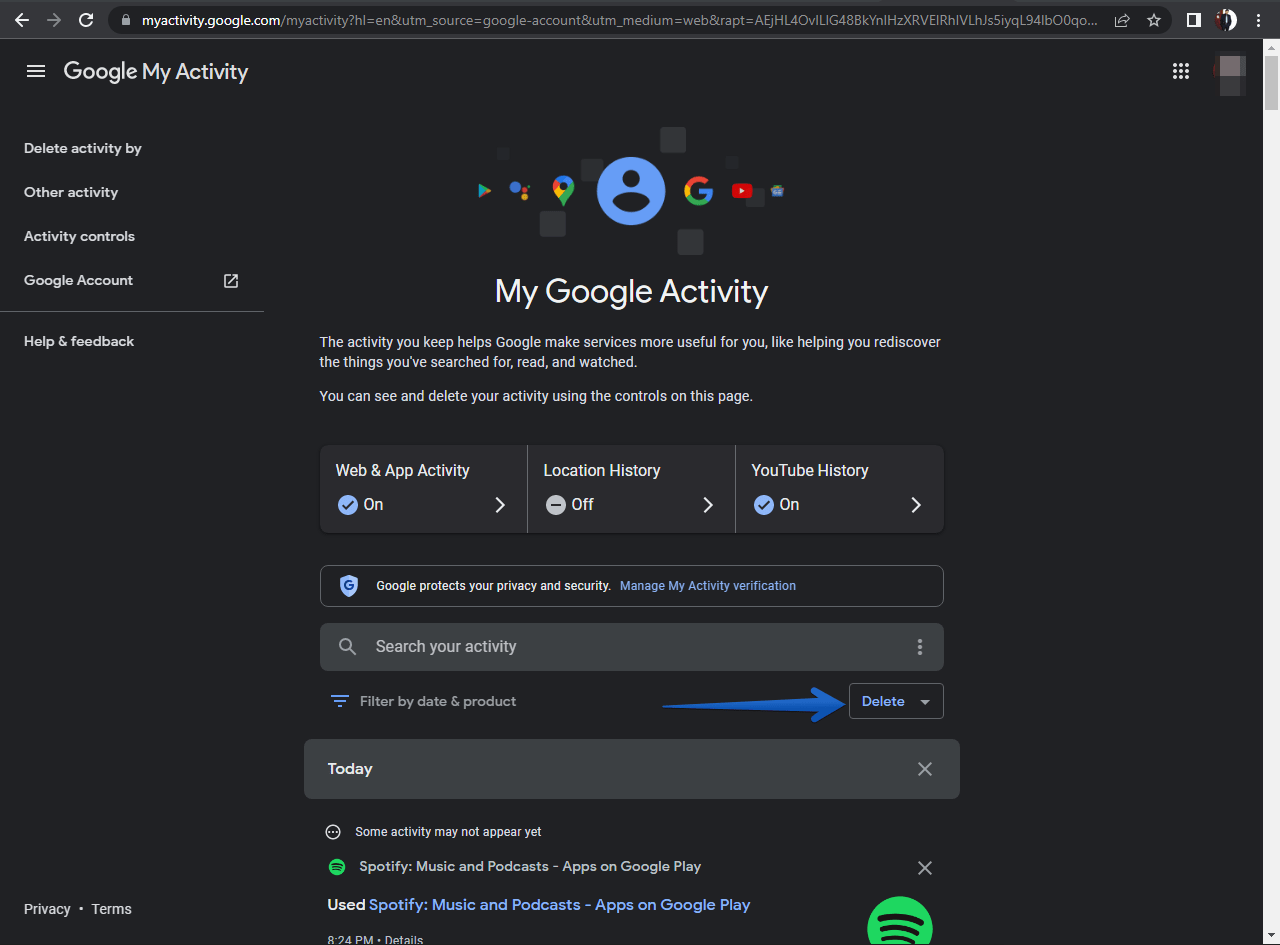
Task: Open Filter by date & product
Action: [x=424, y=701]
